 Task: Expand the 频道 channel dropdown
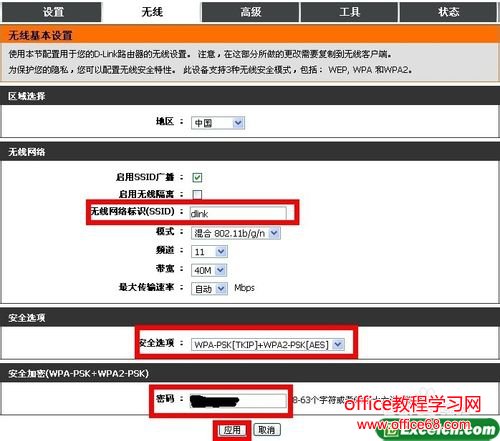click(209, 252)
